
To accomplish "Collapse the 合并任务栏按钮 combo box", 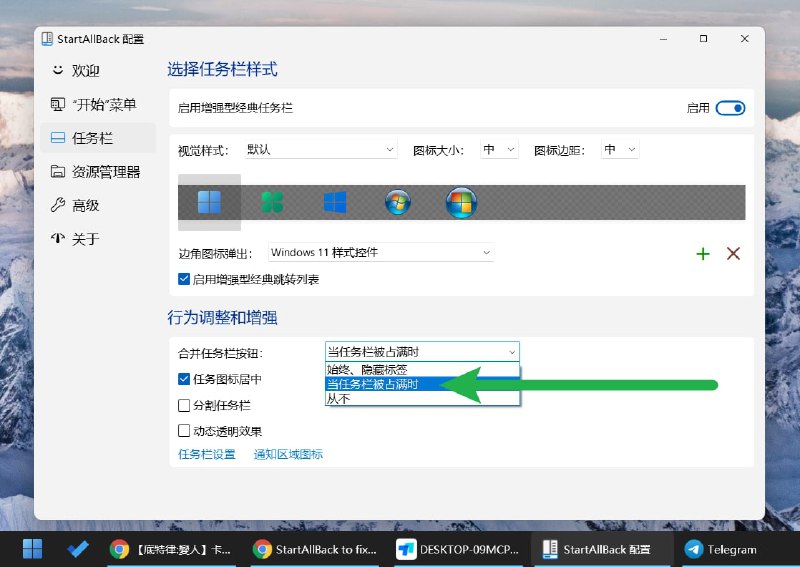I will coord(422,352).
